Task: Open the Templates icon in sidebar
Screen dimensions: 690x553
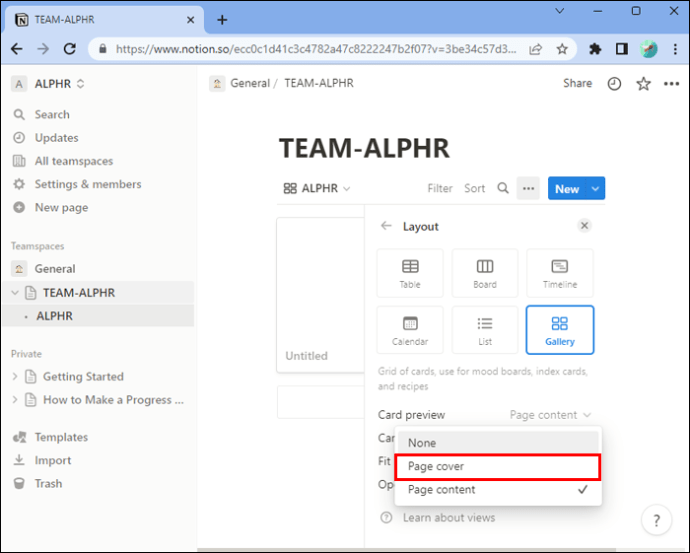Action: (19, 437)
